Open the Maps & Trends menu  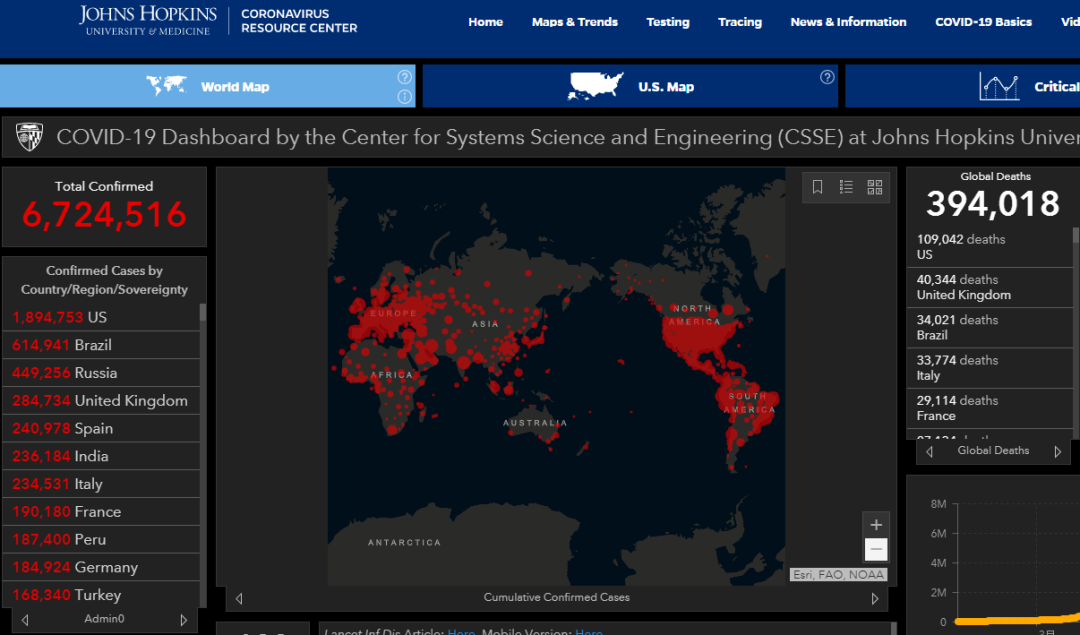click(575, 22)
